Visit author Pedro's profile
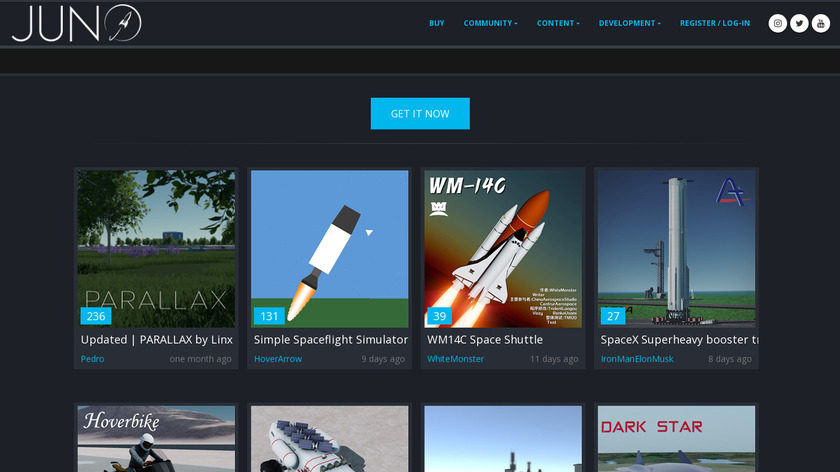The width and height of the screenshot is (840, 472). pos(92,359)
